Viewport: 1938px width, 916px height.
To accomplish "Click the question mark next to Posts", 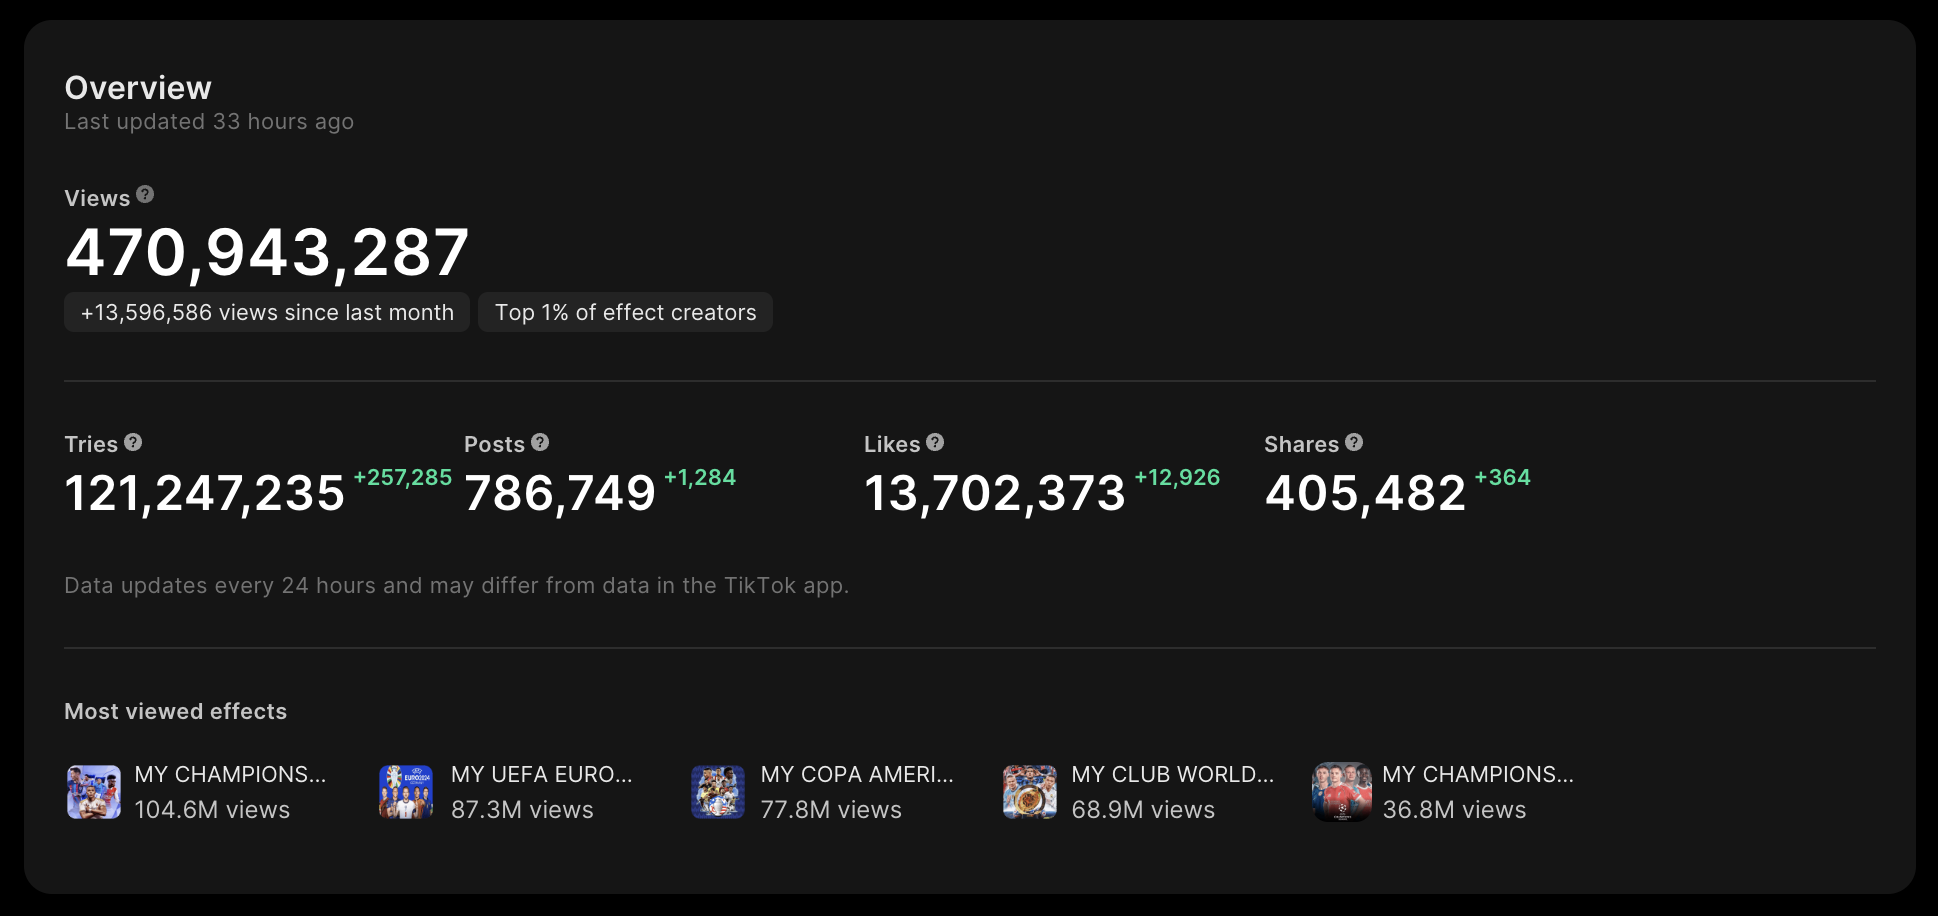I will click(x=540, y=442).
